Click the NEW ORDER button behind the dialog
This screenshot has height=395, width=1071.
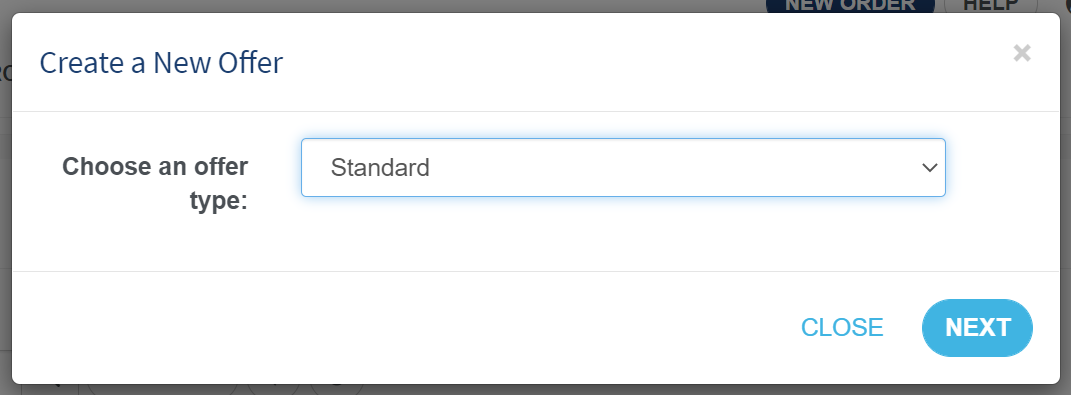850,5
